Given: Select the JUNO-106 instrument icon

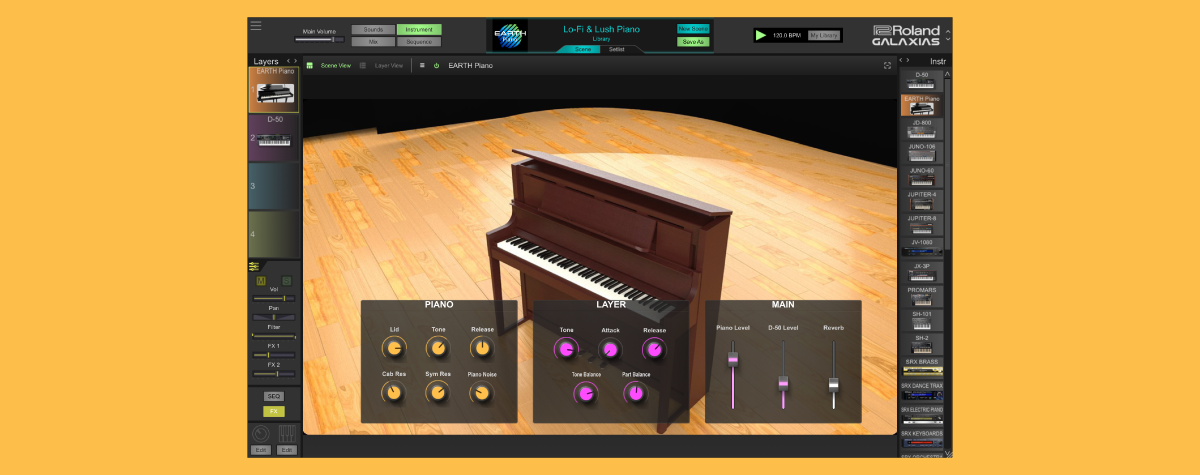Looking at the screenshot, I should [921, 153].
